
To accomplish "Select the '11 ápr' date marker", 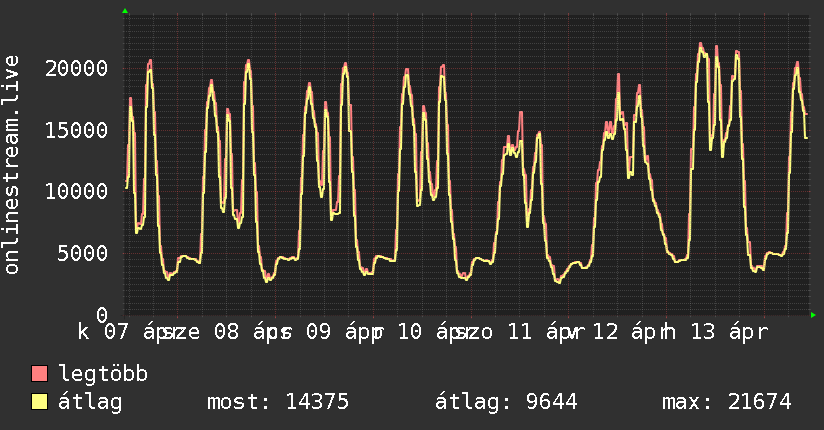I will tap(541, 332).
